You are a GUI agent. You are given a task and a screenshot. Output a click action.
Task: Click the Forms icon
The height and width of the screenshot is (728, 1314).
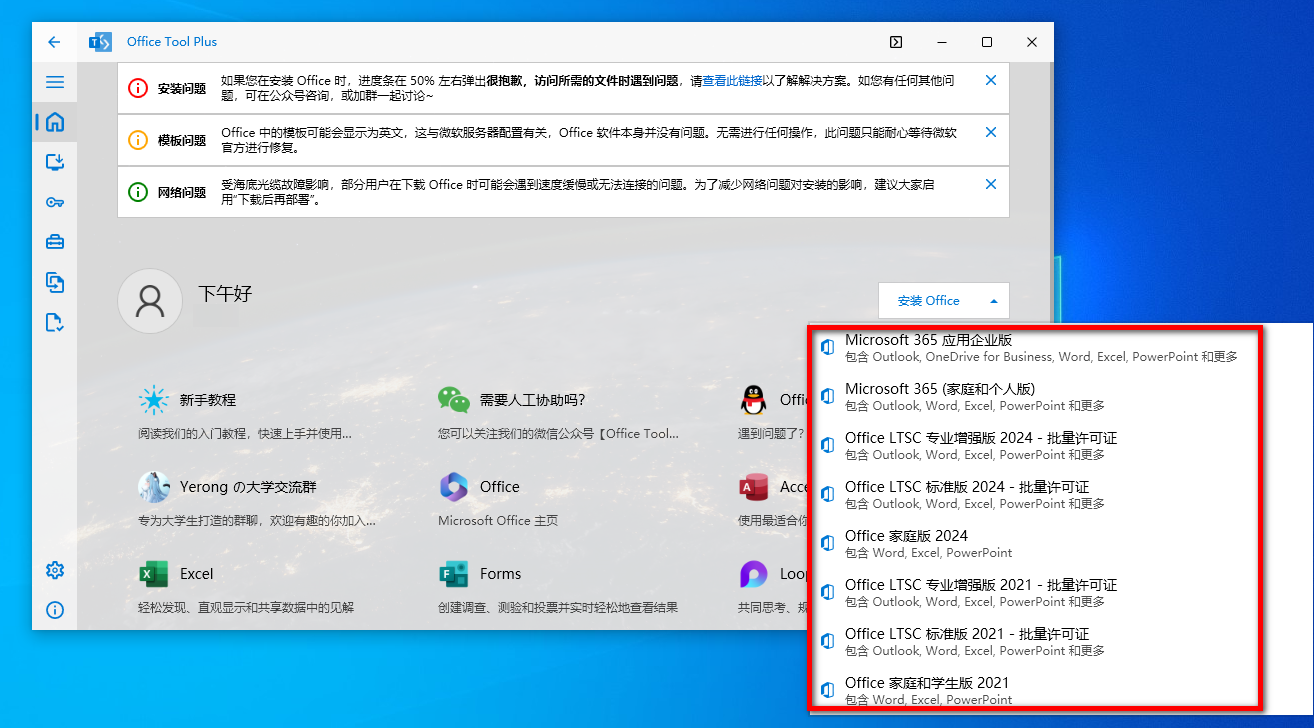click(454, 574)
